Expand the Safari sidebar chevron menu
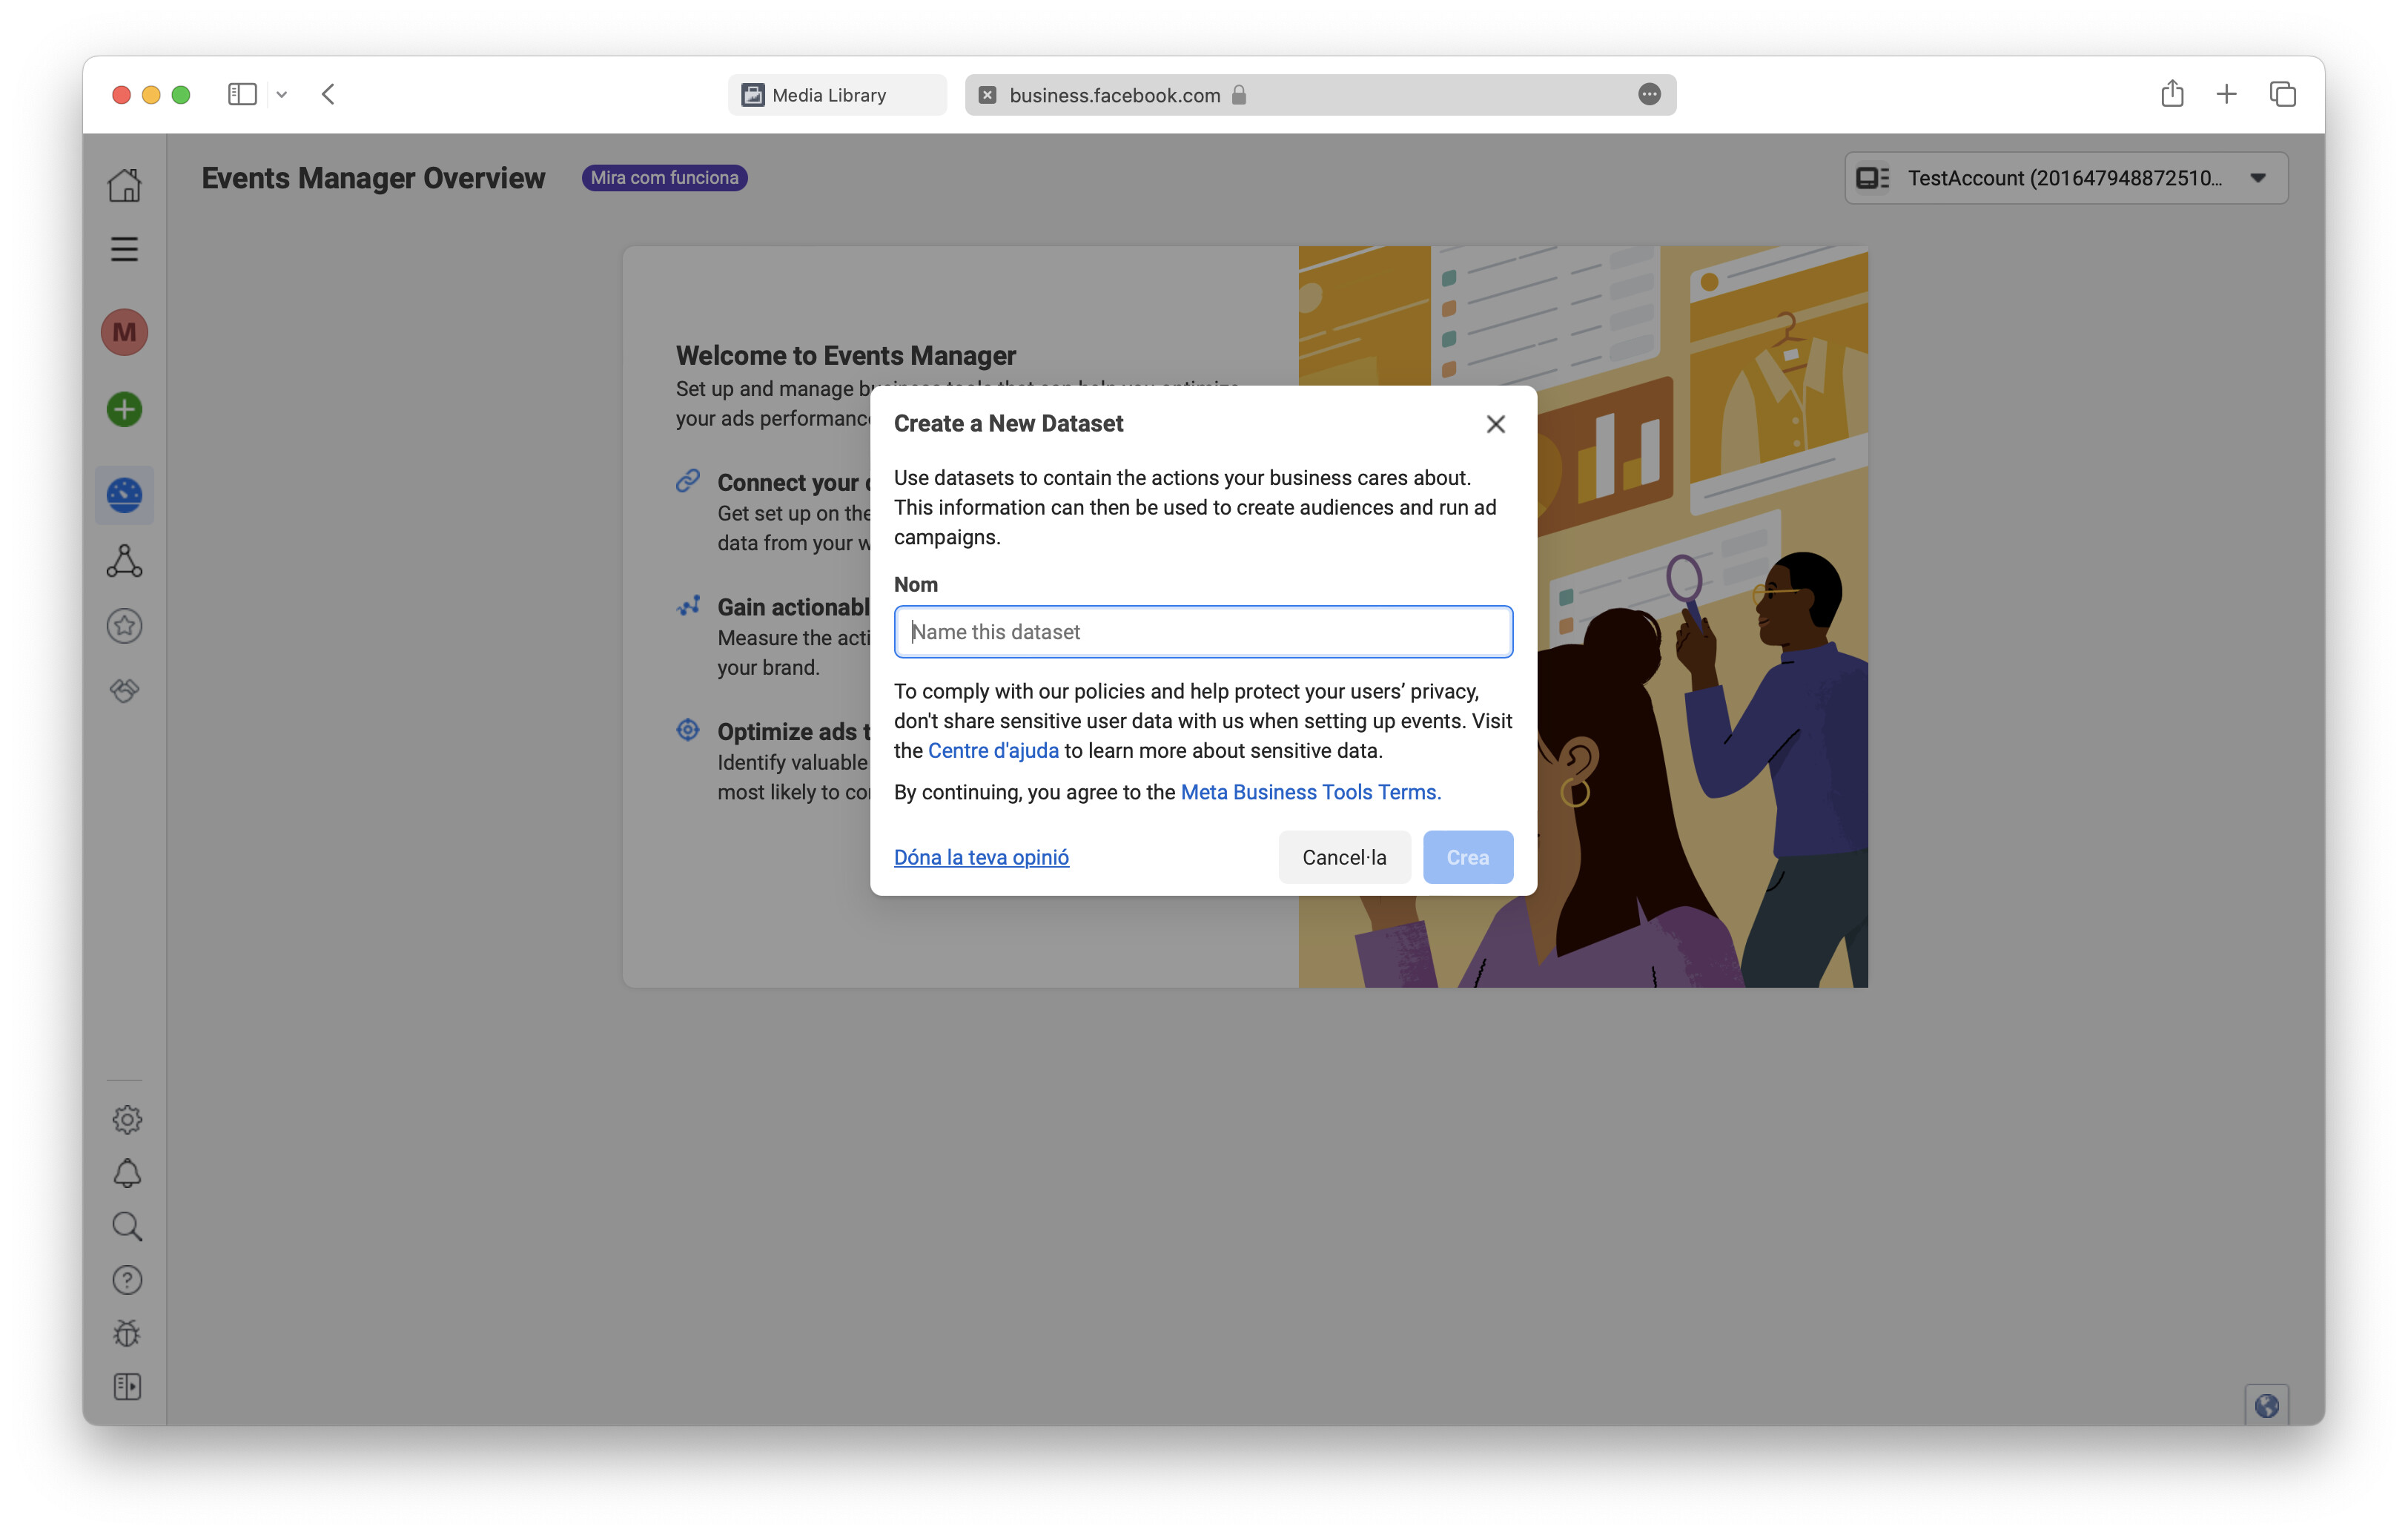Image resolution: width=2408 pixels, height=1535 pixels. [x=282, y=95]
